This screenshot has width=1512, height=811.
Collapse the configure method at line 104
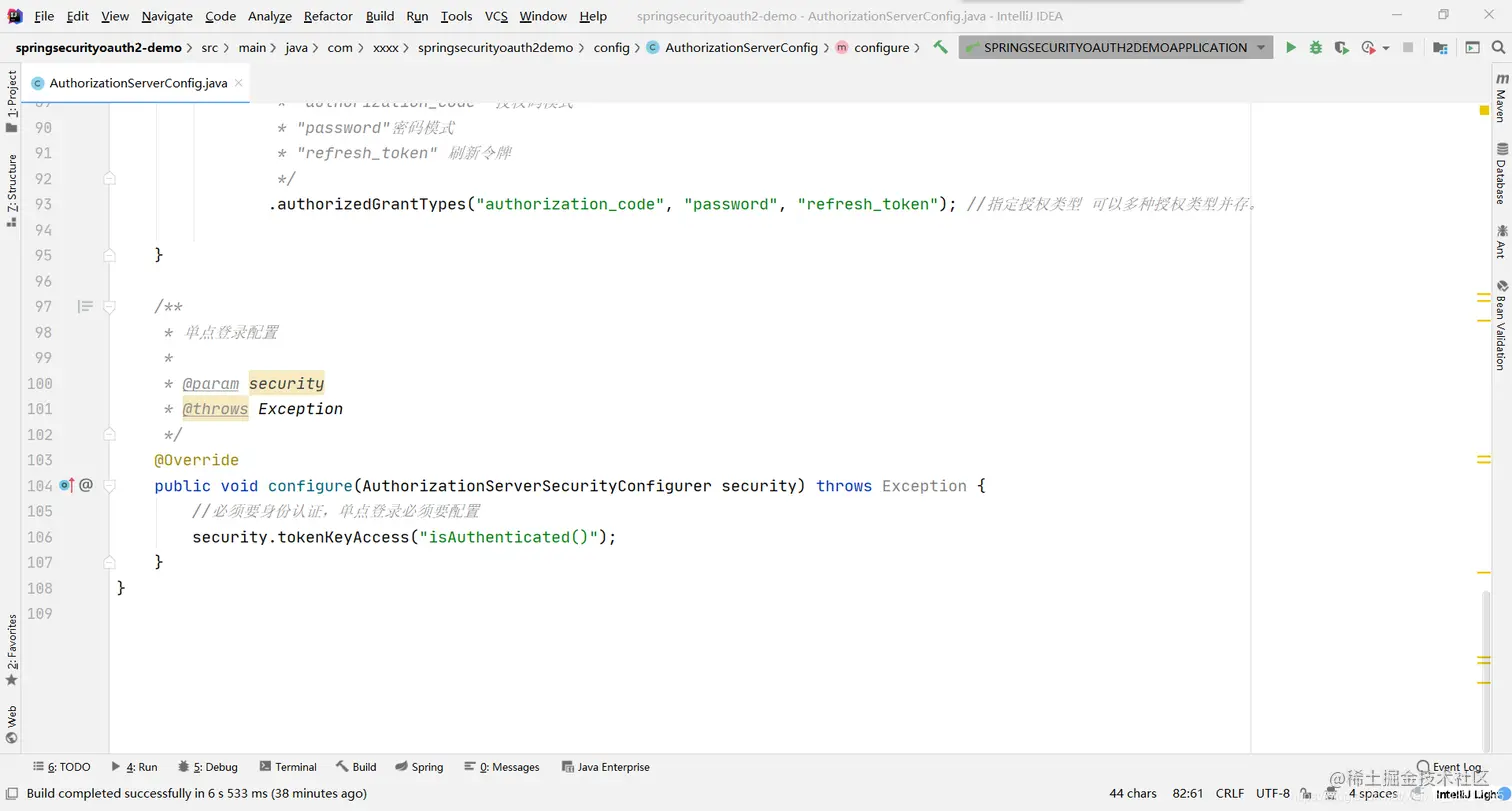(x=110, y=486)
